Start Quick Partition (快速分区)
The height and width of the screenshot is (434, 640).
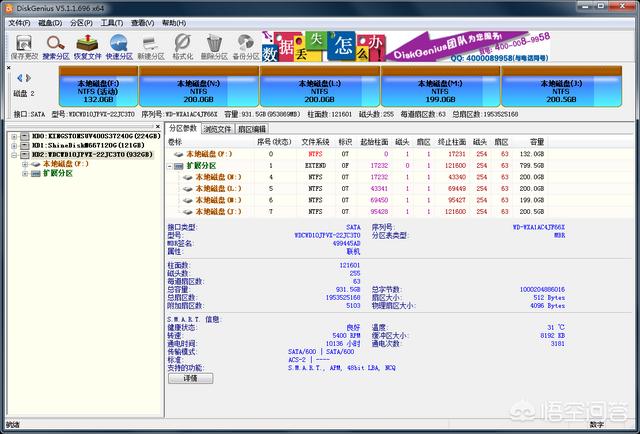119,47
